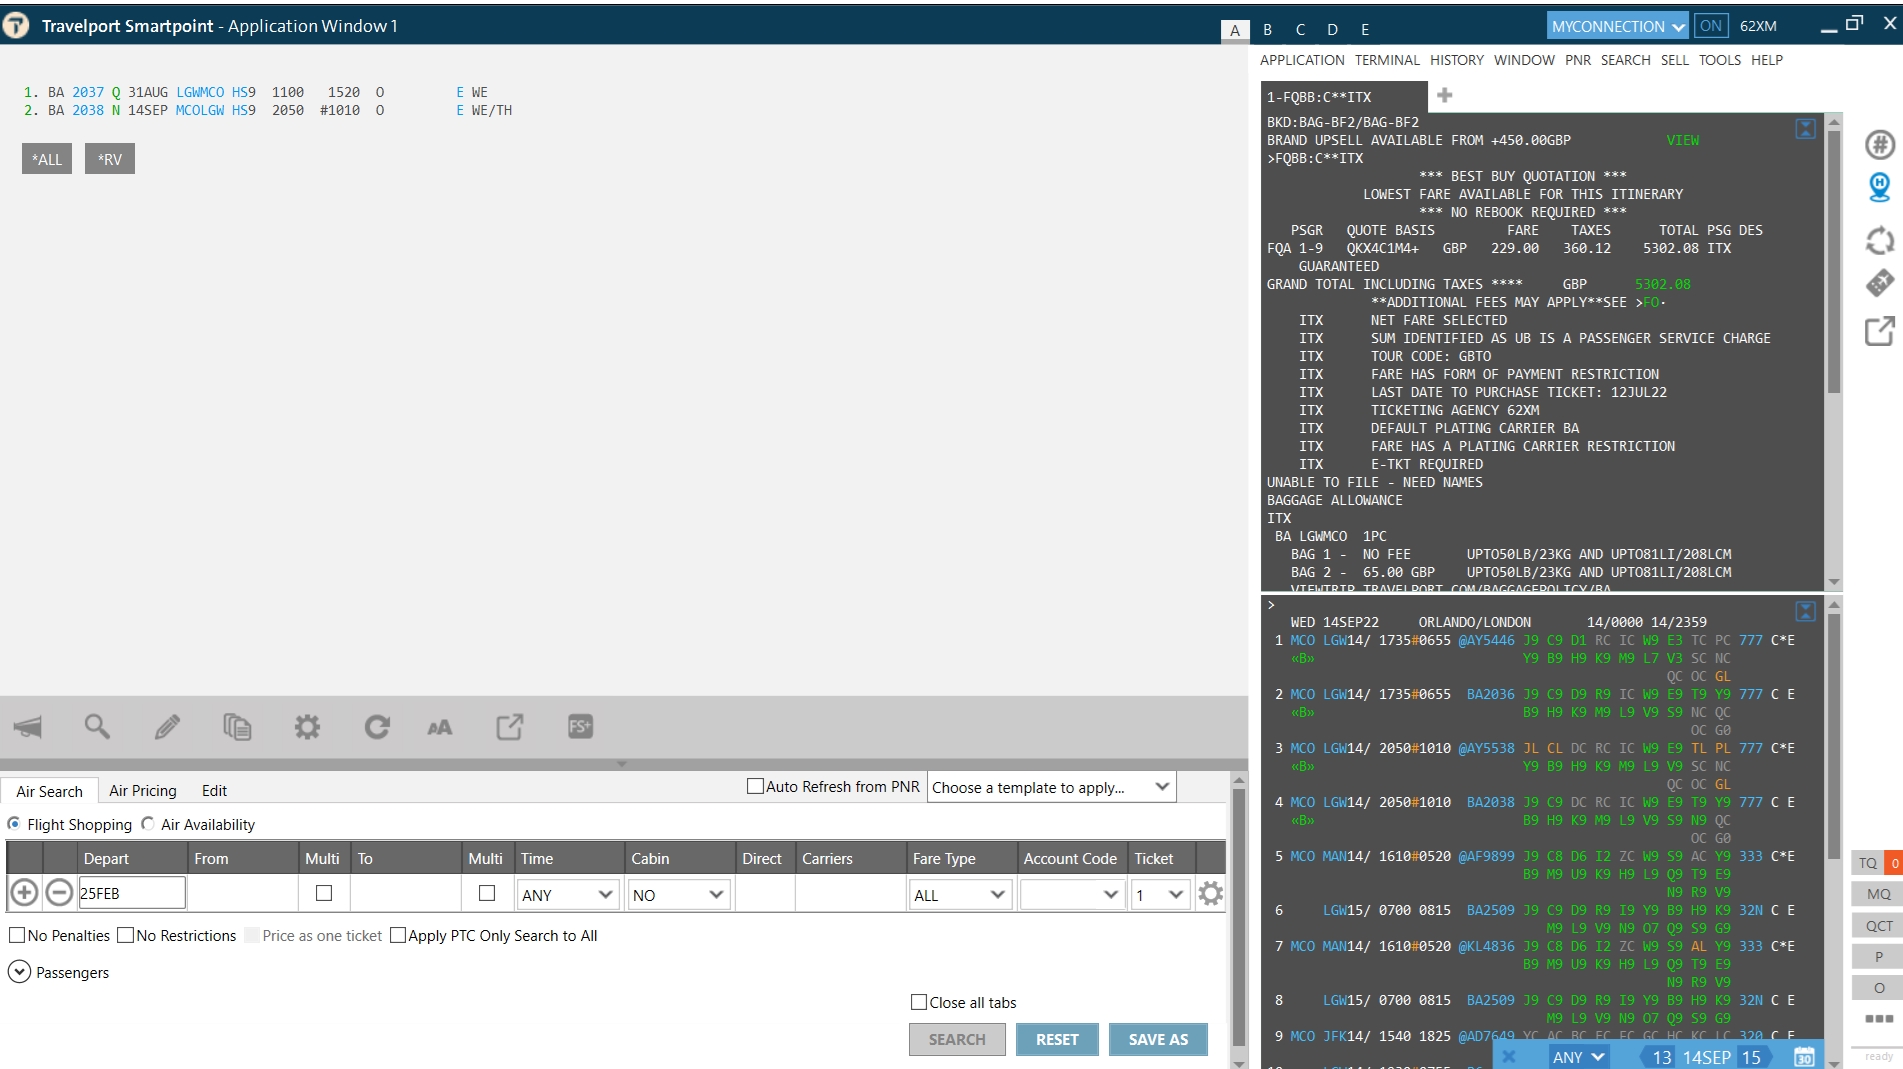The width and height of the screenshot is (1903, 1069).
Task: Expand the Passengers section
Action: point(19,972)
